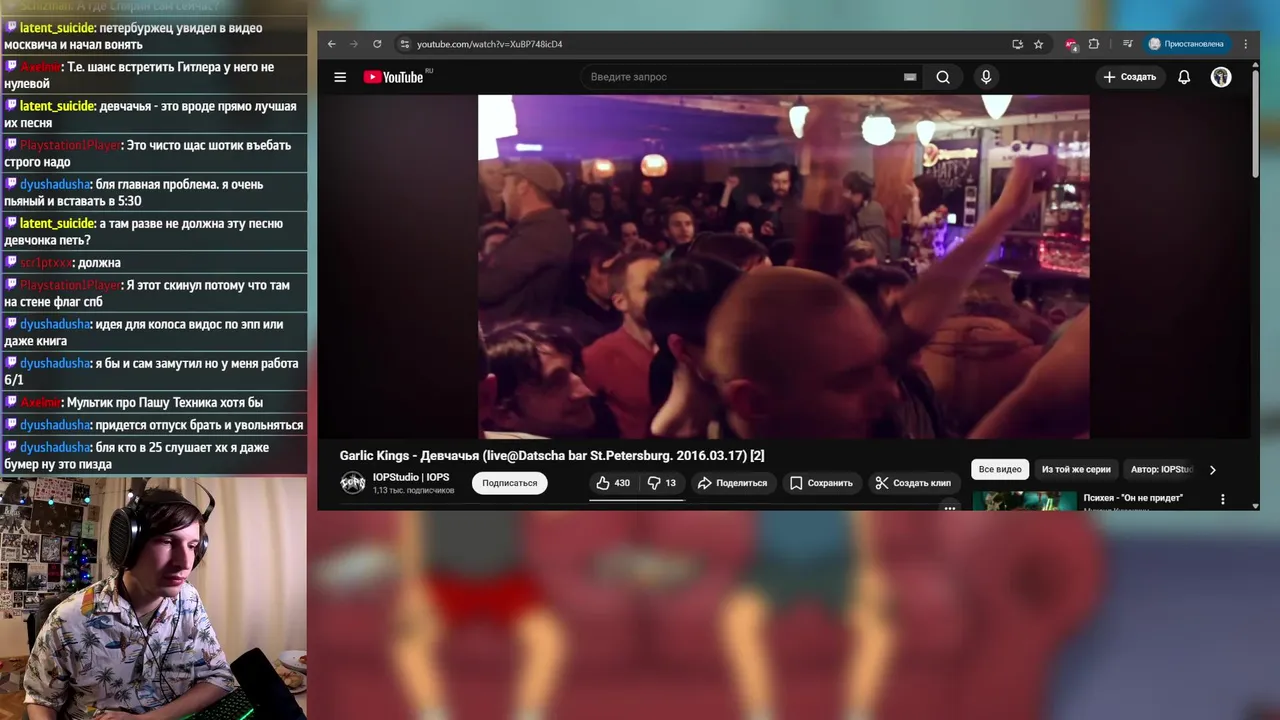Screen dimensions: 1280x720
Task: Open the "Создать" create menu
Action: [x=1130, y=77]
